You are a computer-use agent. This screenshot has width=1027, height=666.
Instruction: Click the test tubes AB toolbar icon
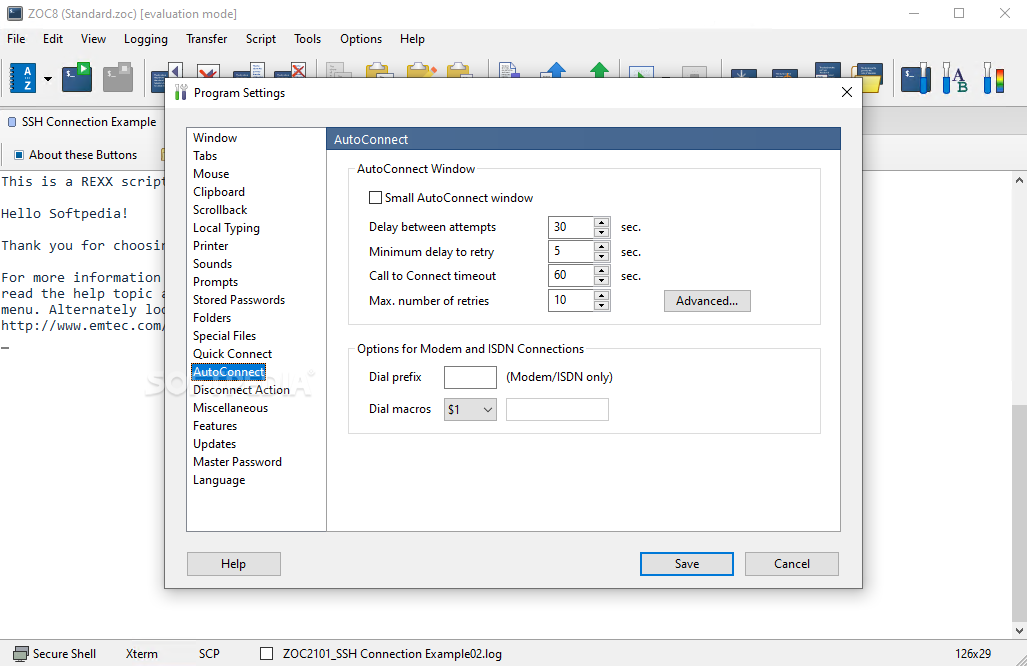pyautogui.click(x=955, y=78)
